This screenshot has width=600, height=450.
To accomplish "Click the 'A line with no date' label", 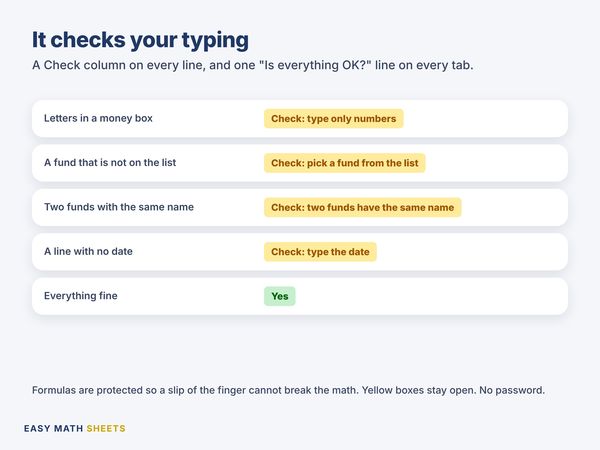I will [88, 251].
